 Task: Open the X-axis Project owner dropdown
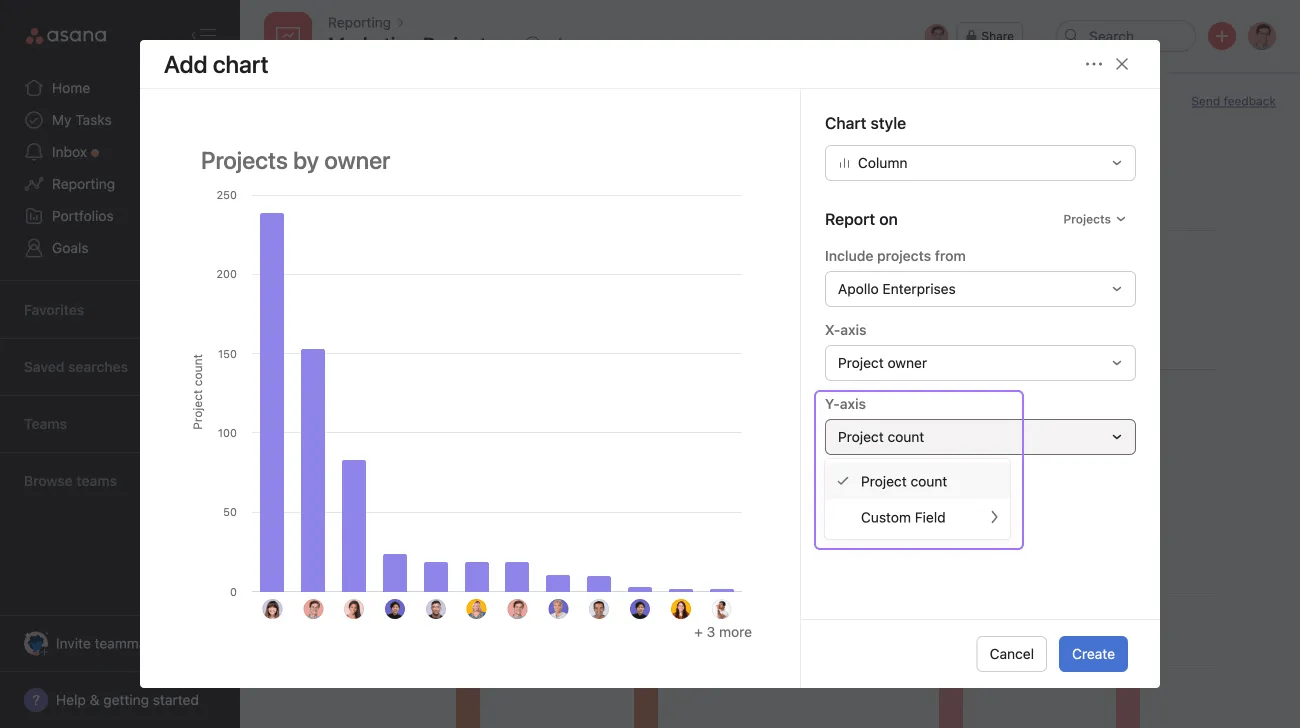coord(979,363)
